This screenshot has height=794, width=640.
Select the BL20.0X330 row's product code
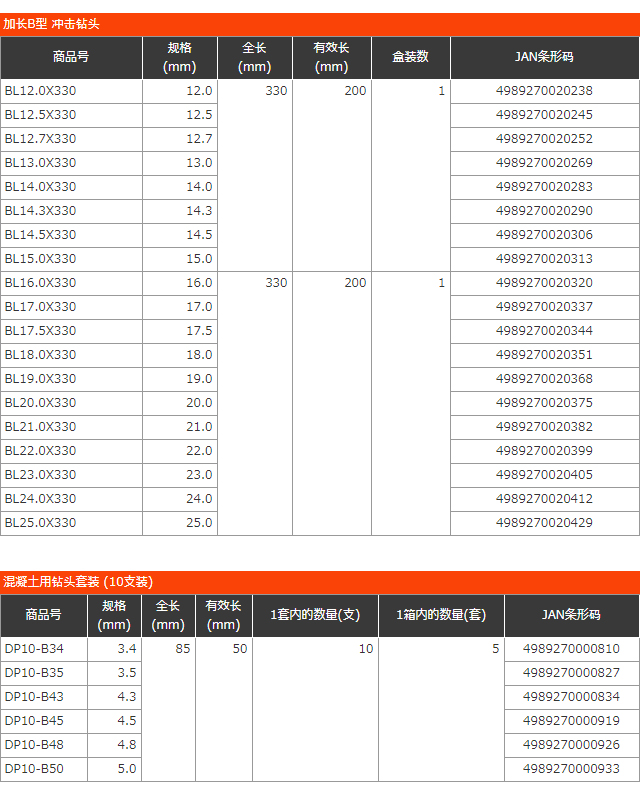[41, 403]
